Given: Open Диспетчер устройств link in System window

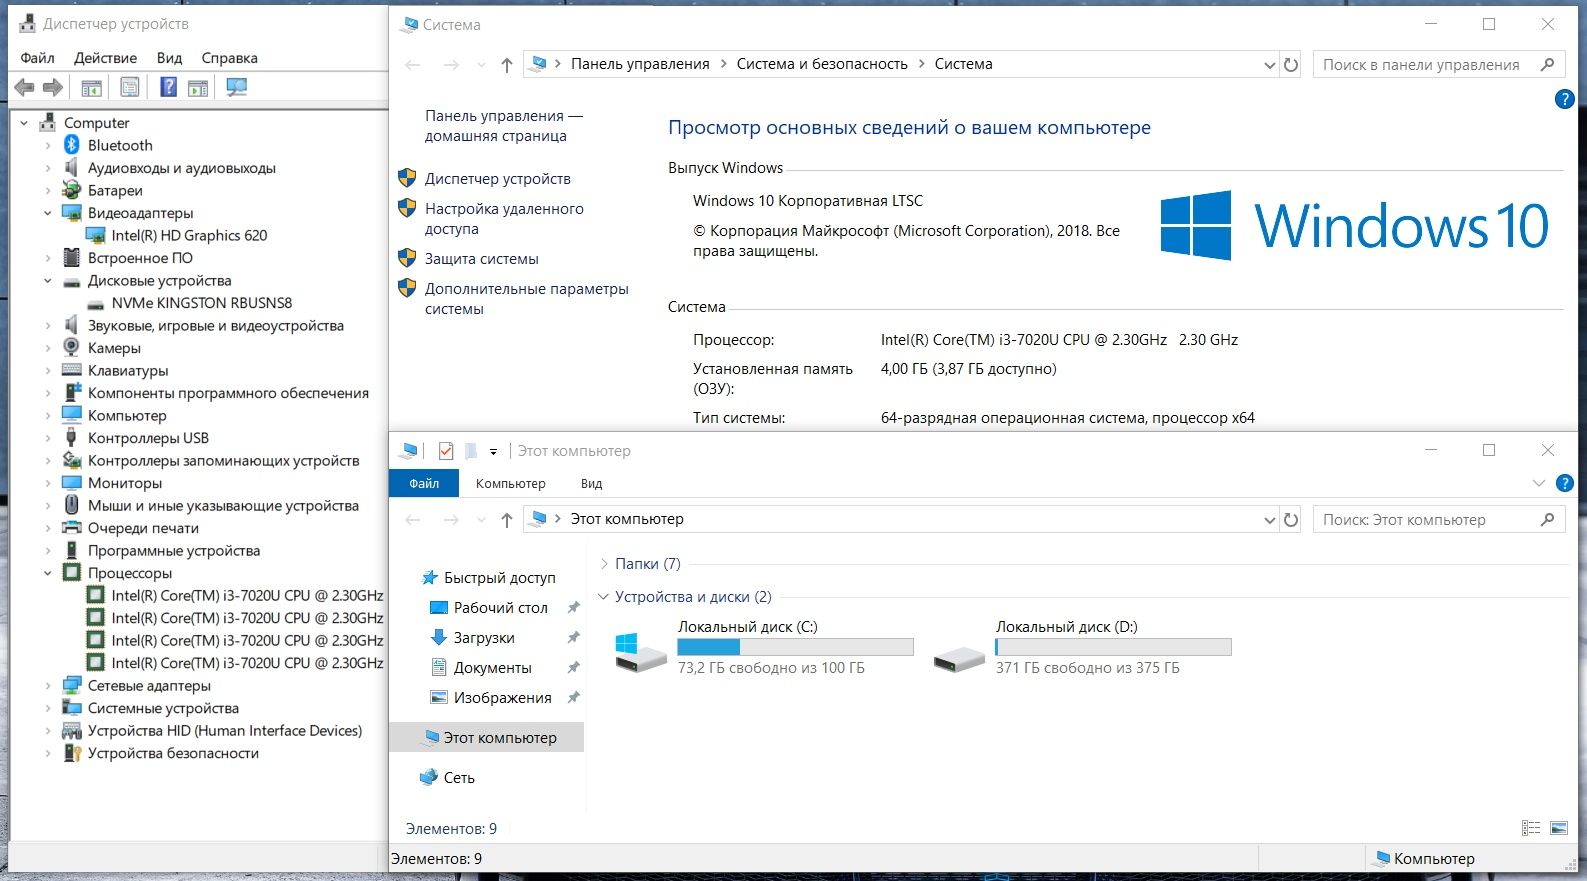Looking at the screenshot, I should (497, 179).
